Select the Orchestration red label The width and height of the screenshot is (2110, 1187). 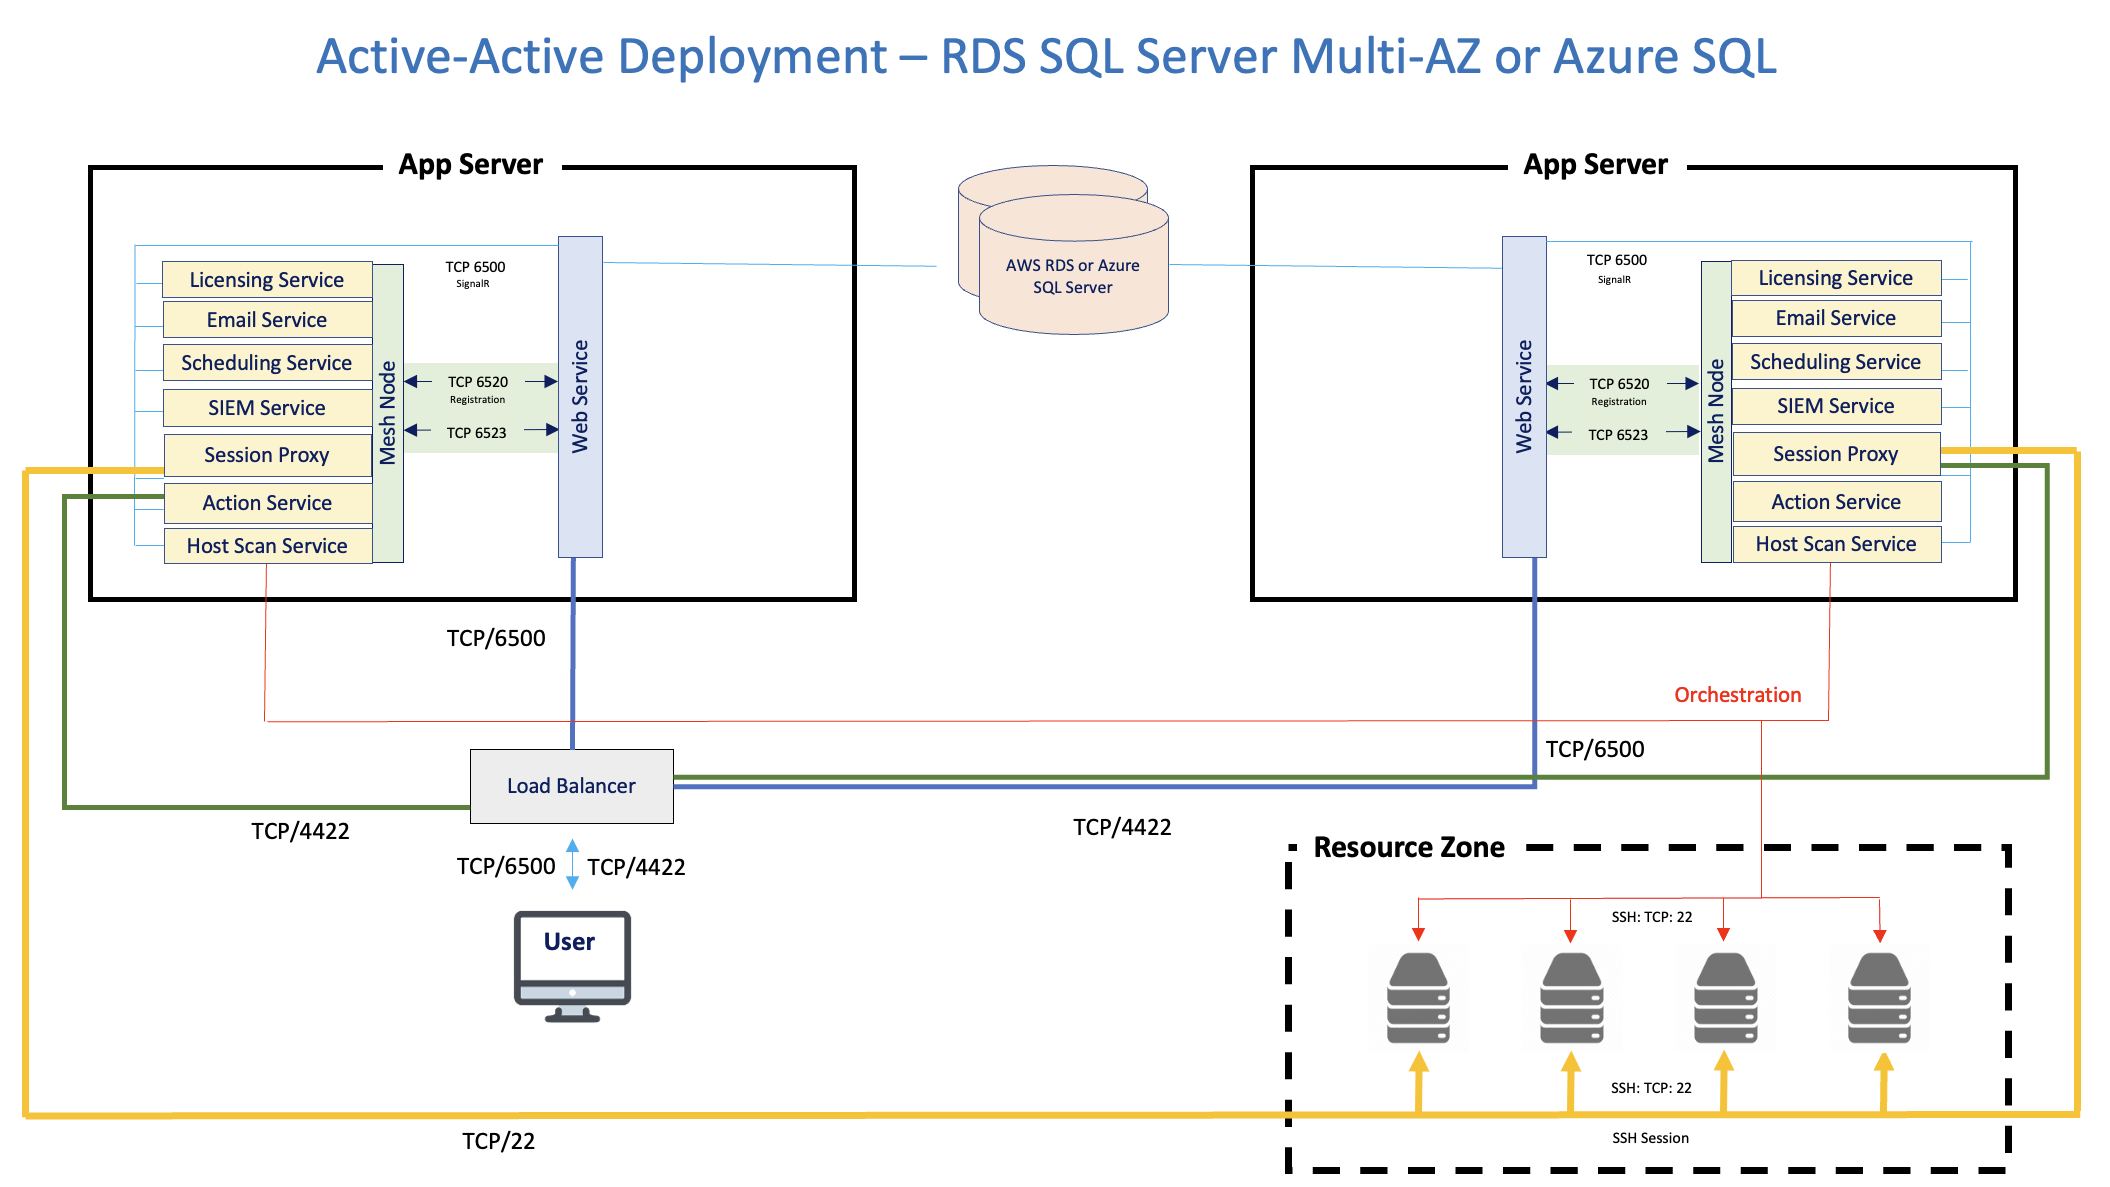pyautogui.click(x=1736, y=694)
